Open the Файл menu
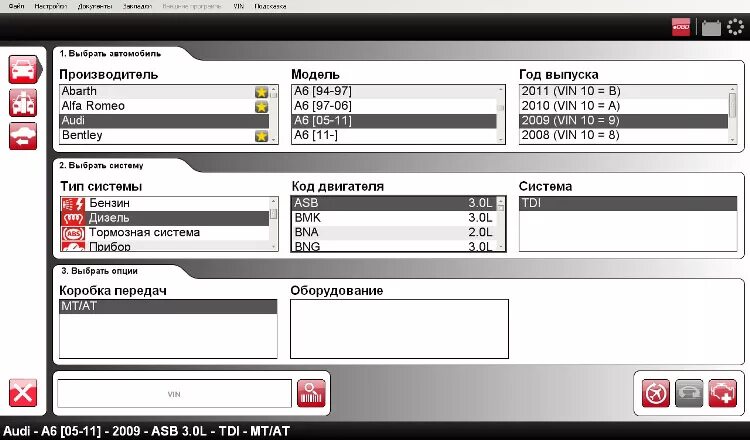Image resolution: width=750 pixels, height=440 pixels. coord(16,6)
